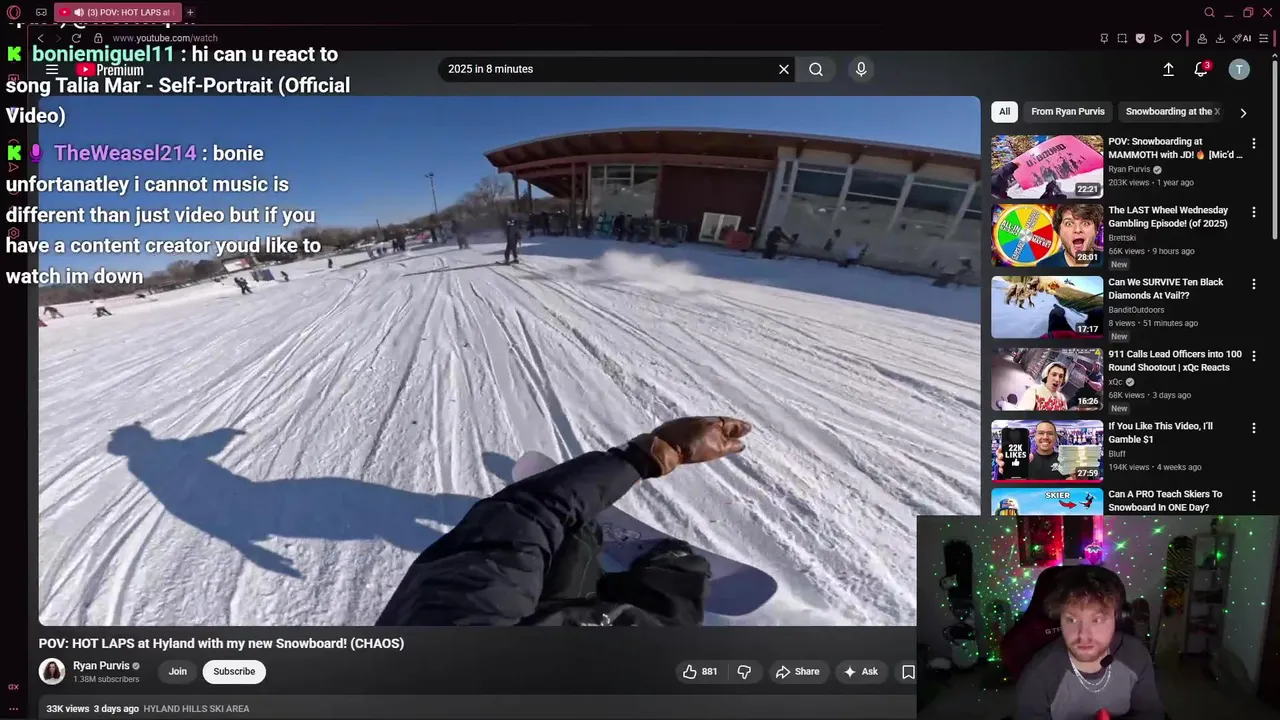Go back to previous page
This screenshot has width=1280, height=720.
(40, 38)
